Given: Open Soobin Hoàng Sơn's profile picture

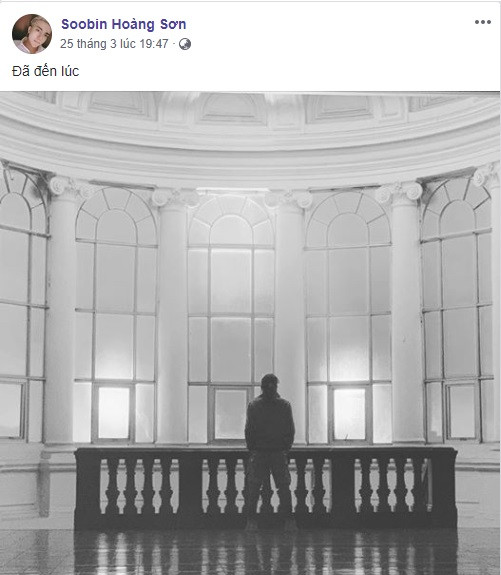Looking at the screenshot, I should 32,34.
